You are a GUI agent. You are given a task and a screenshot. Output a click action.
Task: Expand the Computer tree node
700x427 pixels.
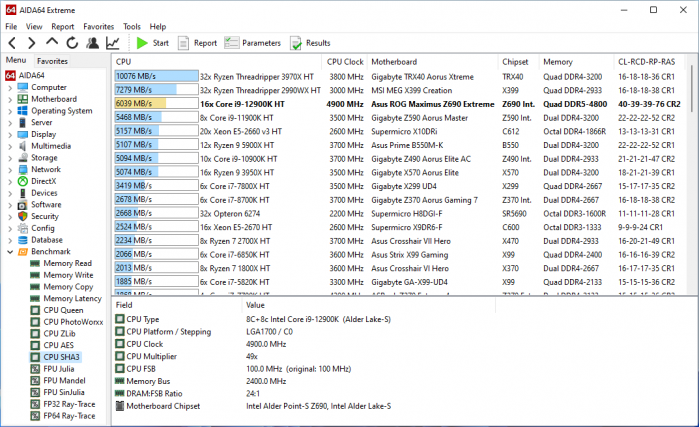pos(9,87)
